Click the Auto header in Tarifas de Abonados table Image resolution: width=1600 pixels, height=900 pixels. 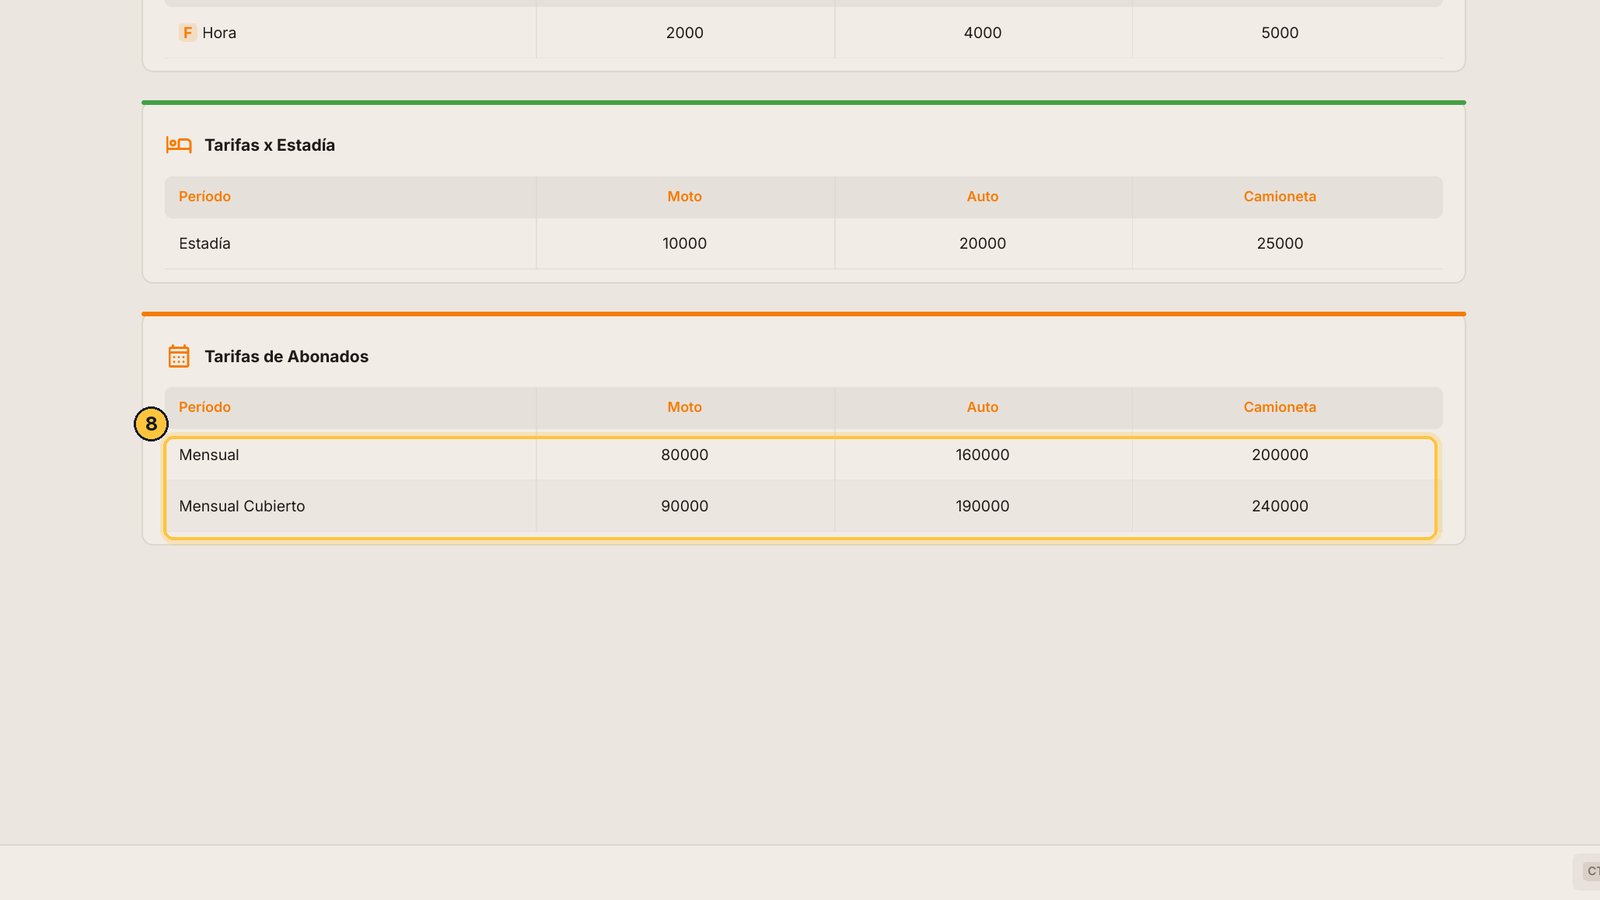coord(983,407)
